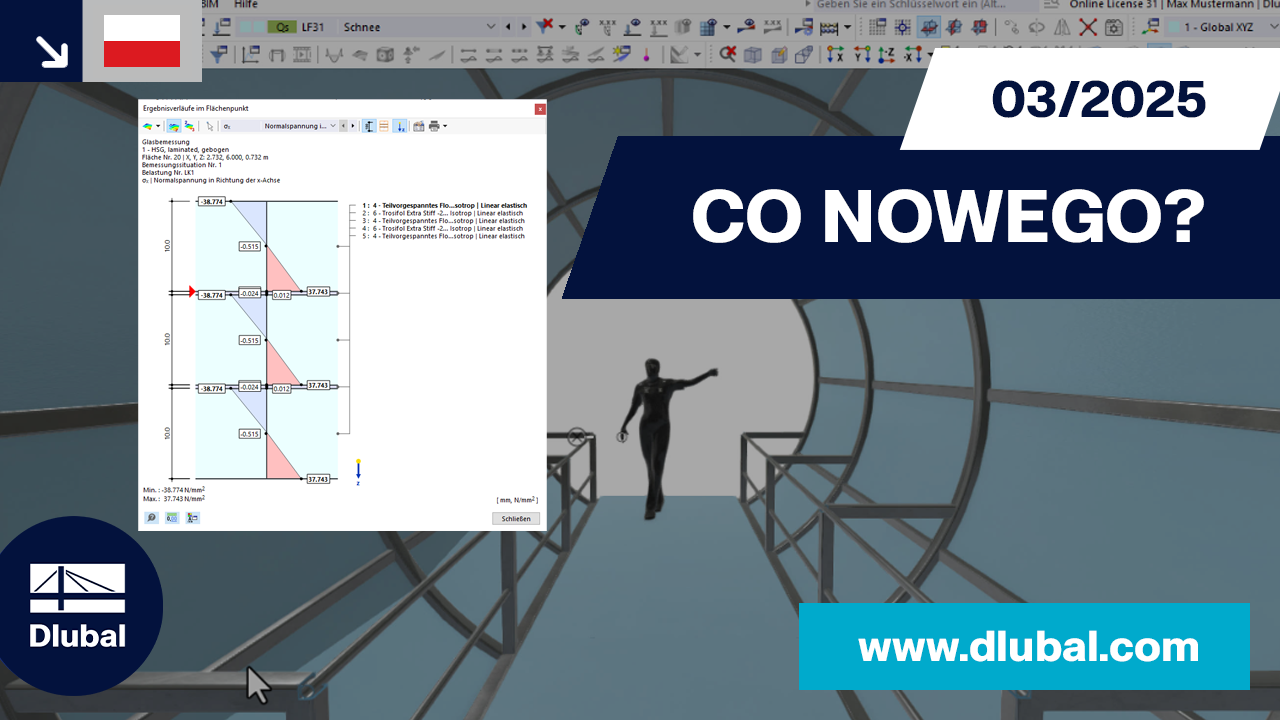Open dropdown arrow beside the result surface icon

point(158,126)
